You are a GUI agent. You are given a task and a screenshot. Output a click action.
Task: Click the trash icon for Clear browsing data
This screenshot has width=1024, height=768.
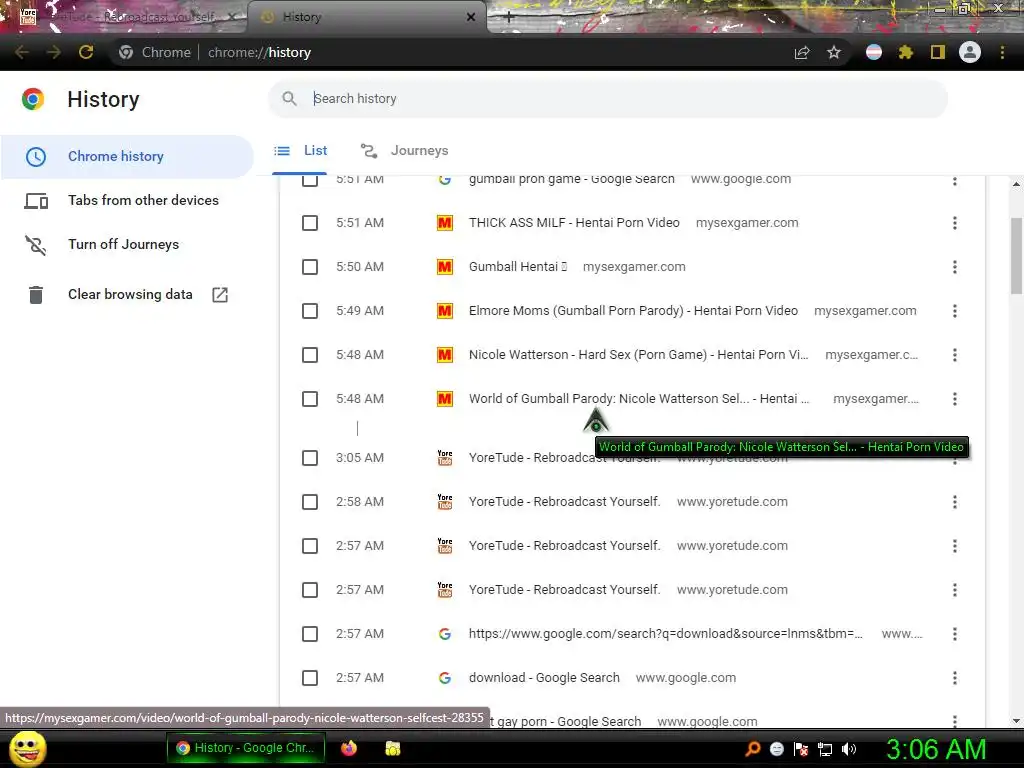[x=36, y=295]
